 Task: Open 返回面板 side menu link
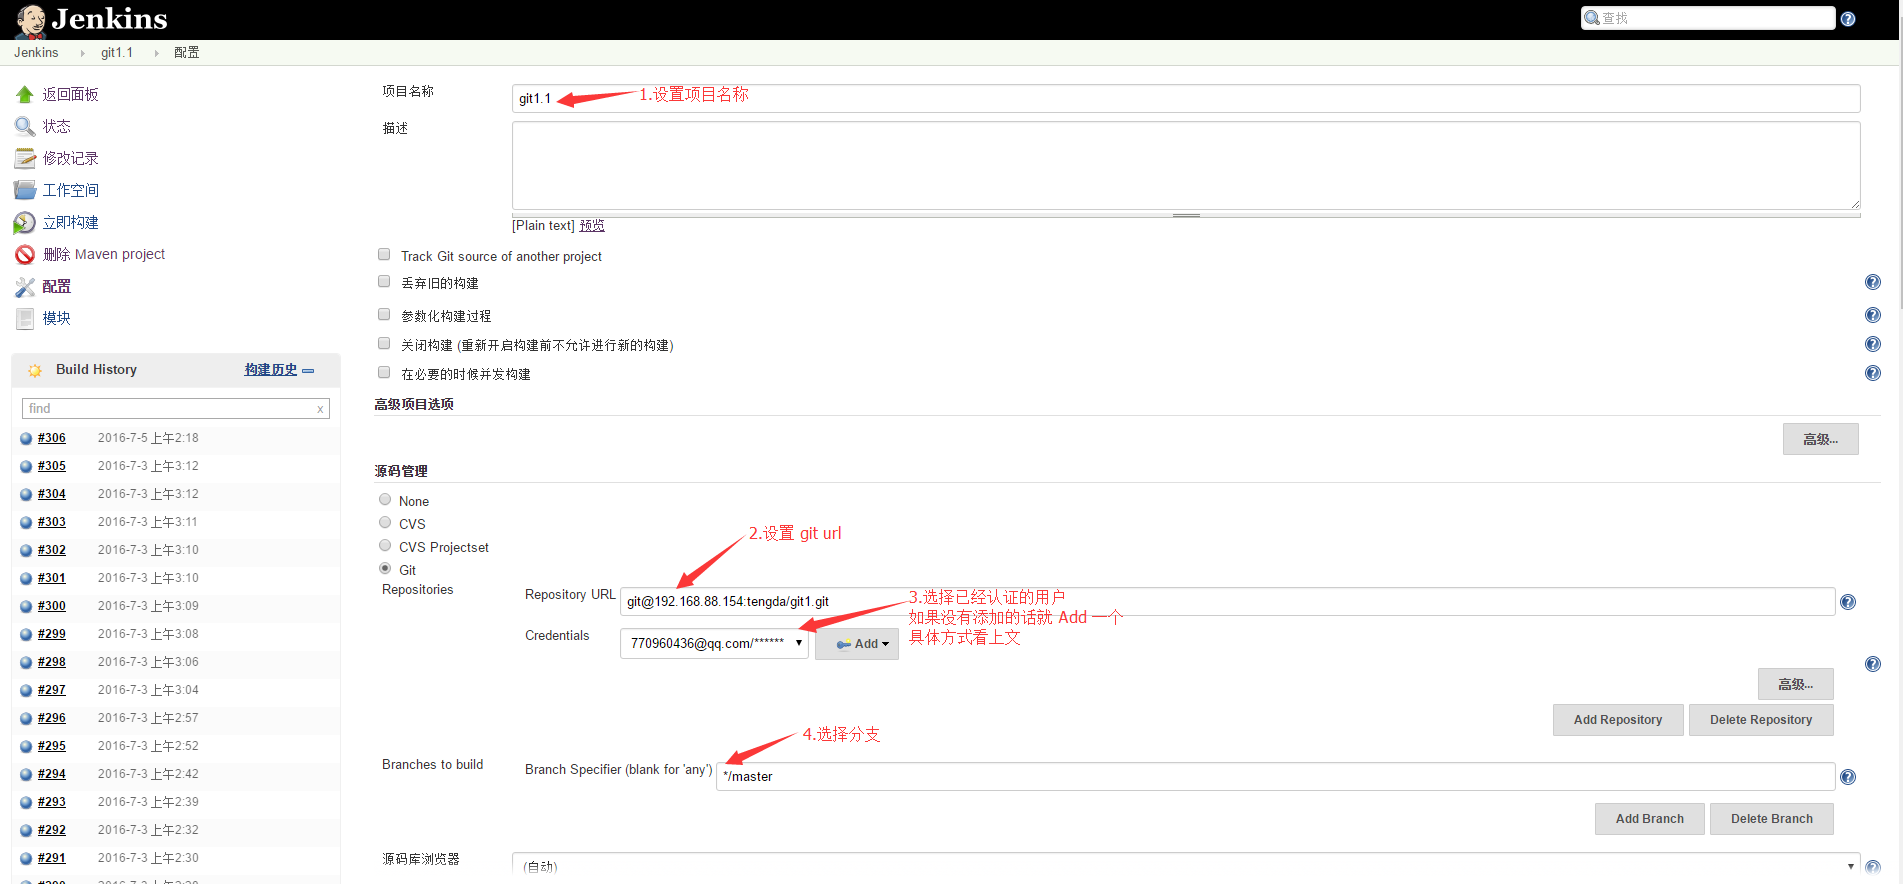(70, 94)
